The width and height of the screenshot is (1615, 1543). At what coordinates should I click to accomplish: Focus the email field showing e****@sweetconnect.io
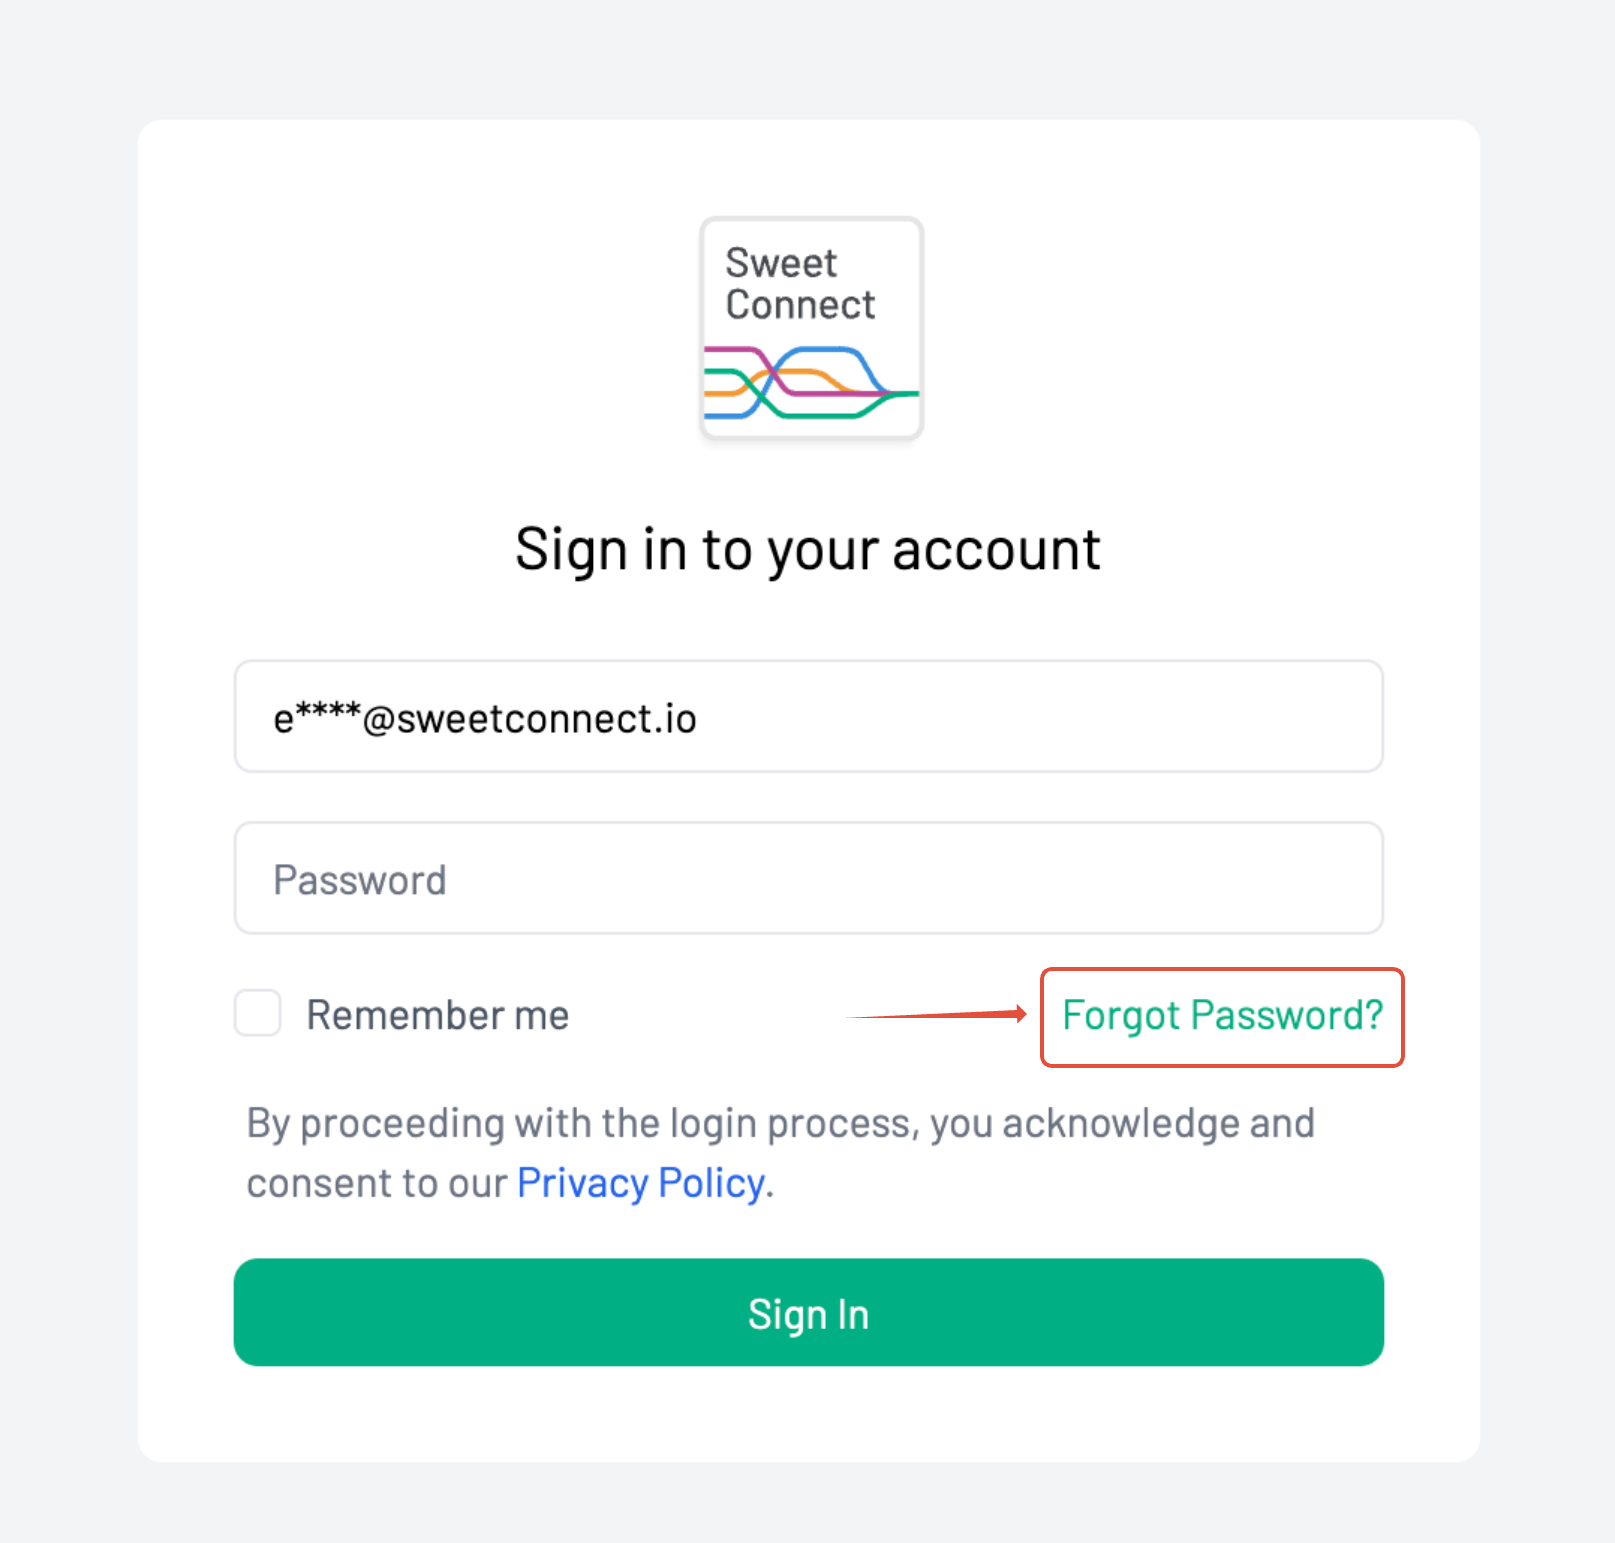(809, 716)
